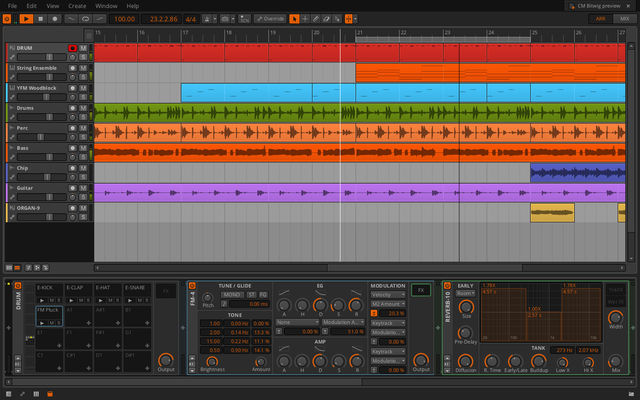Viewport: 640px width, 400px height.
Task: Click the play position display 23.2.2.86
Action: 163,19
